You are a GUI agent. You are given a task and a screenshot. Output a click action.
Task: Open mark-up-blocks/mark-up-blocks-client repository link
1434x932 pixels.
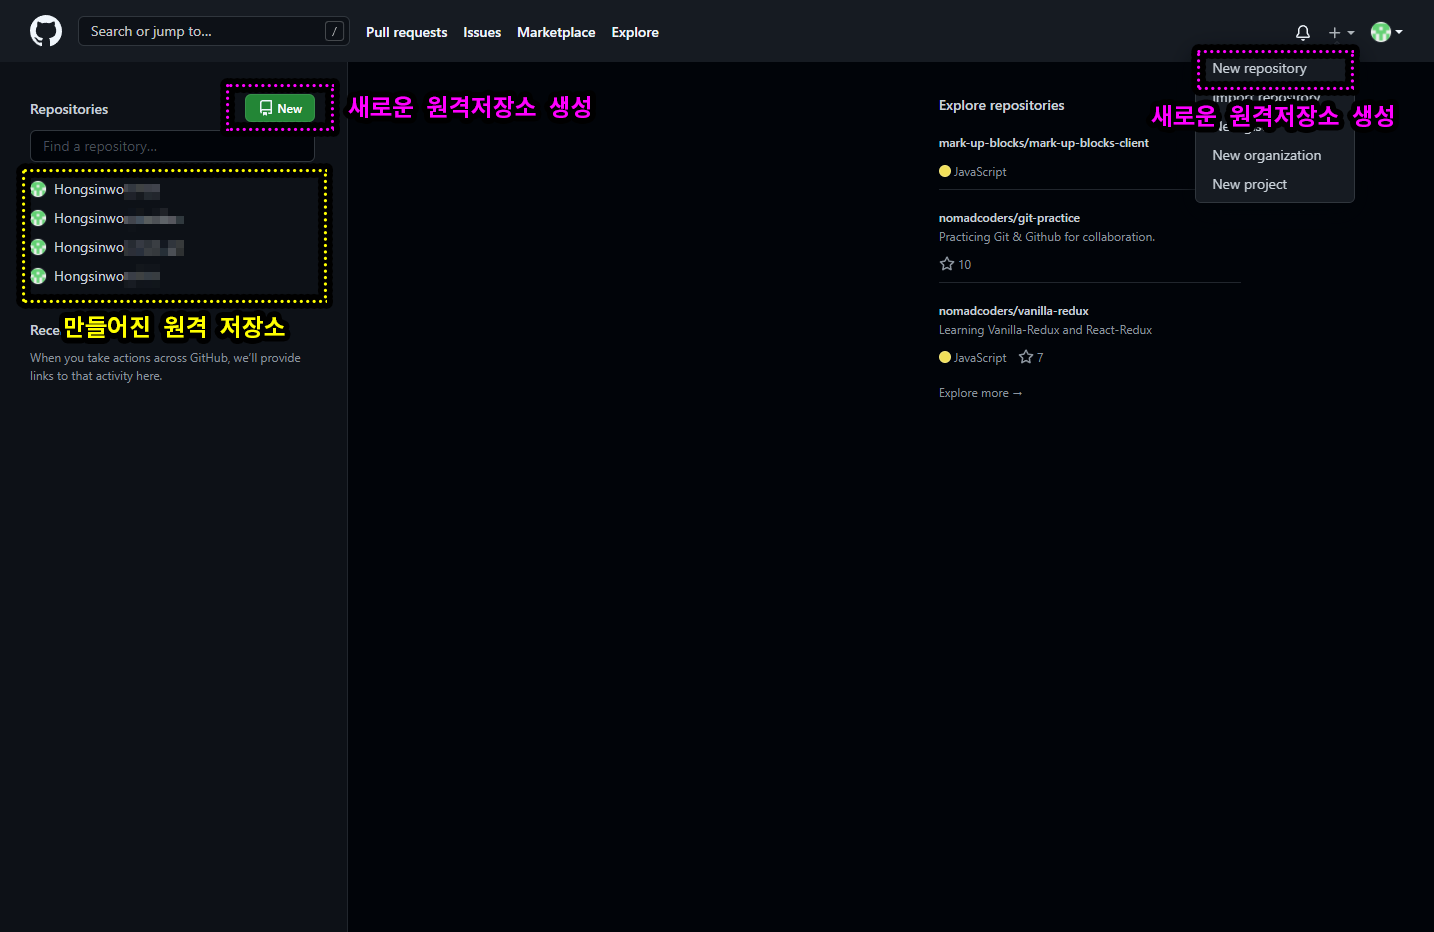coord(1043,143)
